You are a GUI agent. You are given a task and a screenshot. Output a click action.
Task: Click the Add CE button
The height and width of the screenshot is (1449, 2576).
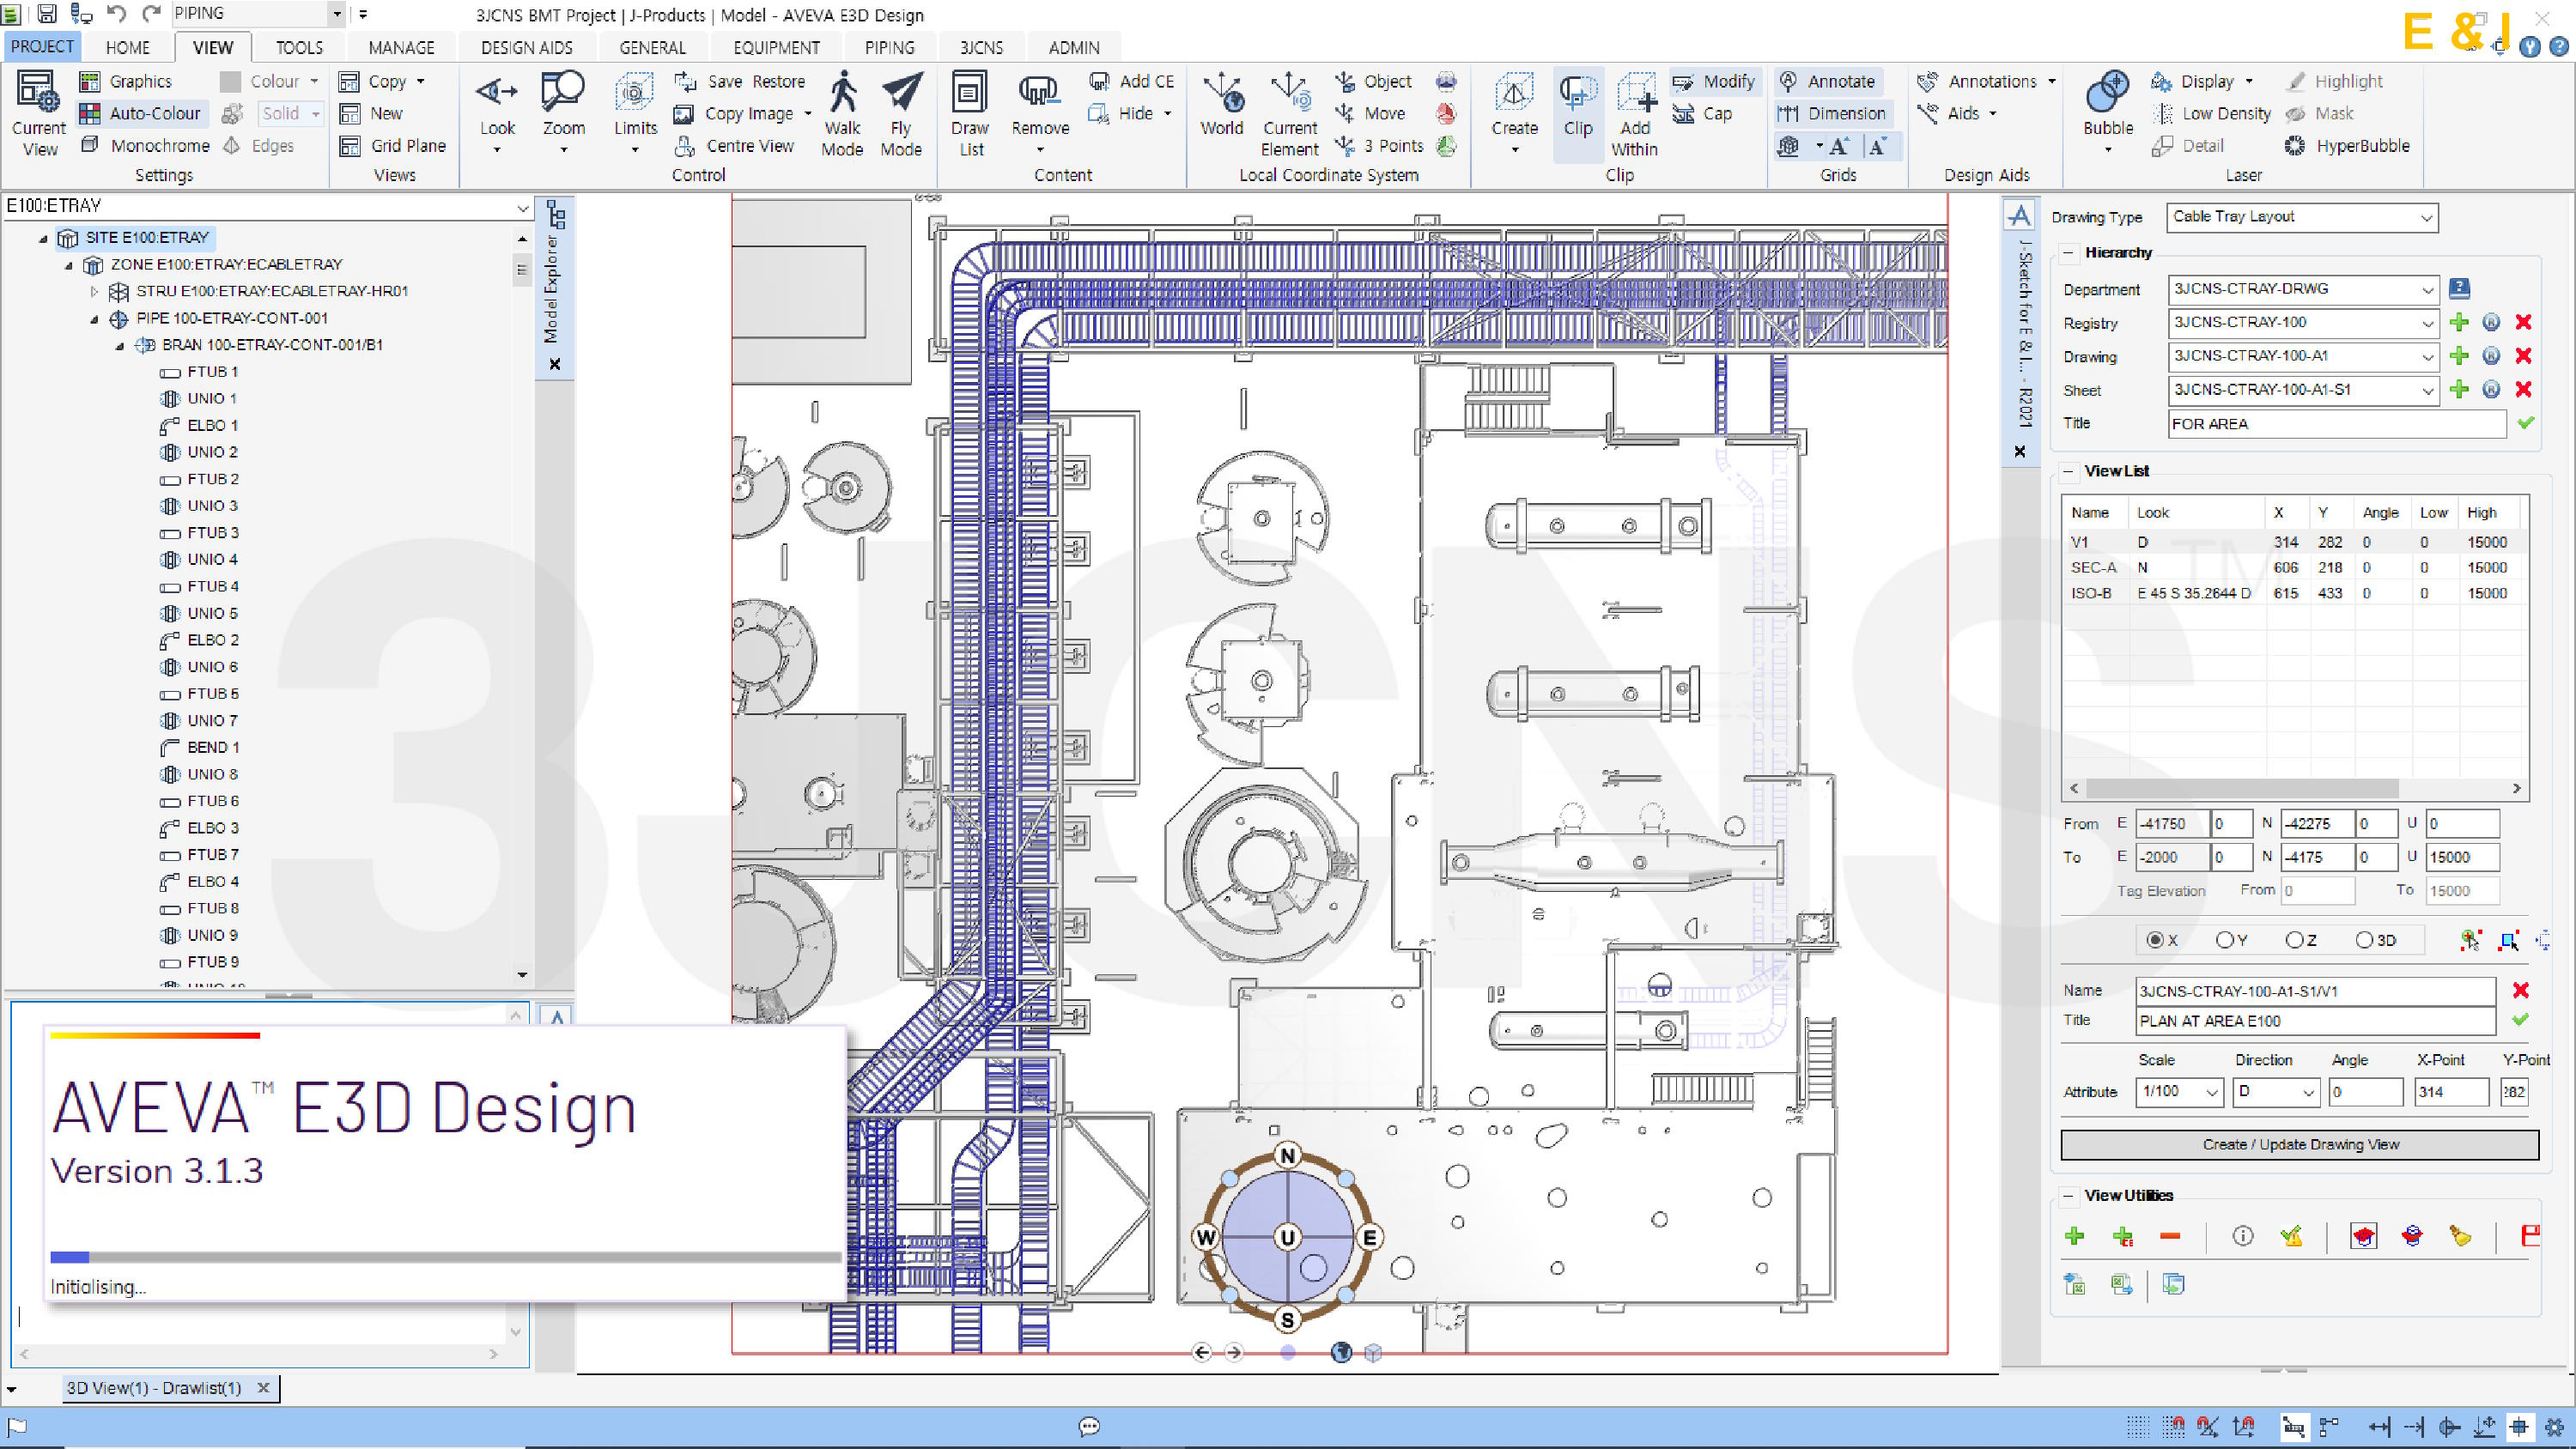pos(1132,81)
